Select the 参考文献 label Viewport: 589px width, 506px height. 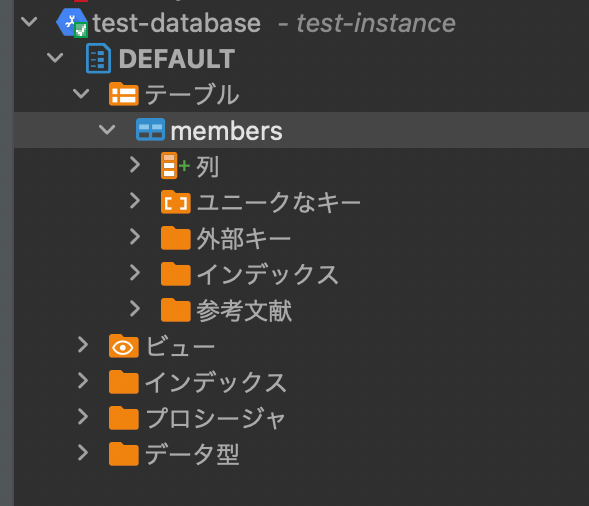(244, 311)
